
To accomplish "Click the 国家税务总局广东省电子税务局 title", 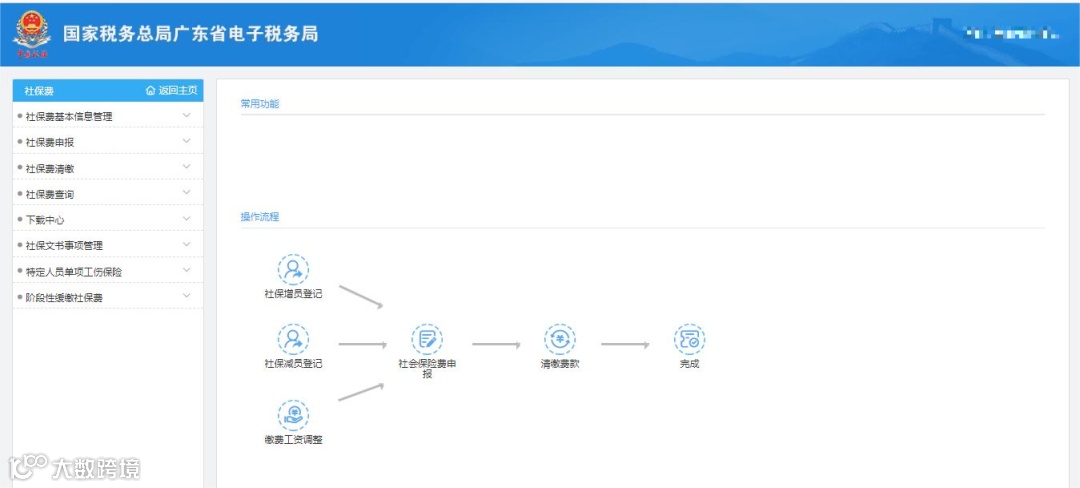I will tap(191, 34).
